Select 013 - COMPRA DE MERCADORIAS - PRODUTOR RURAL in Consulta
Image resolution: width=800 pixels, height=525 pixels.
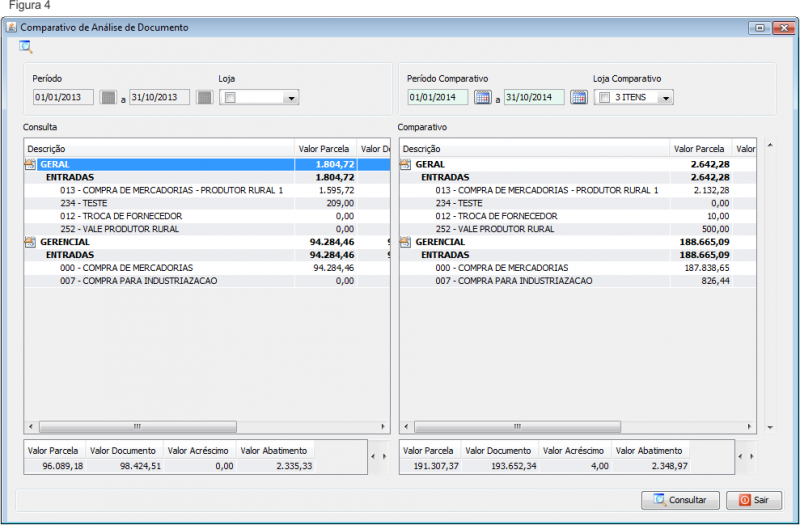(x=207, y=190)
